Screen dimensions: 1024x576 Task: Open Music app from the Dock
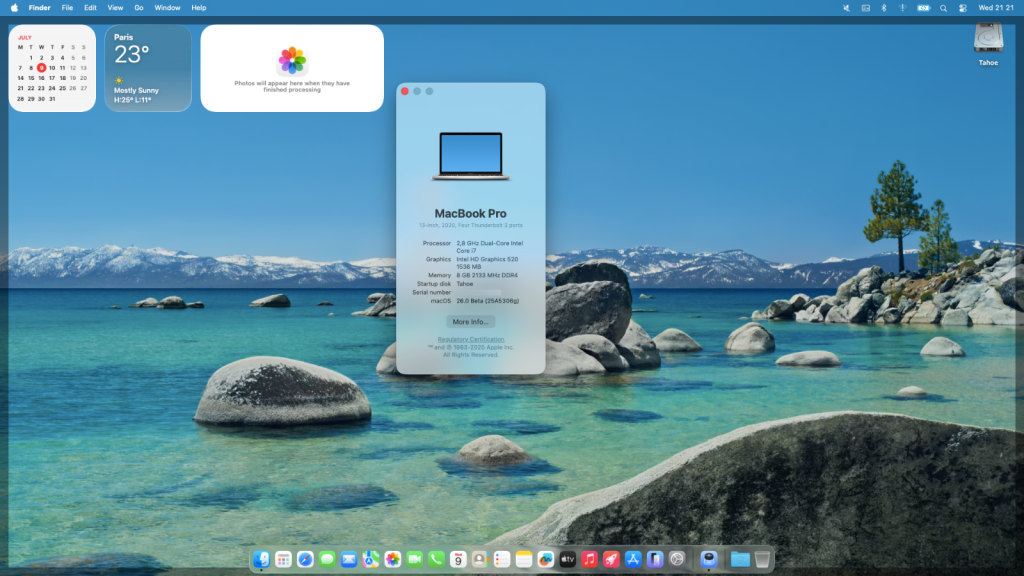coord(590,559)
